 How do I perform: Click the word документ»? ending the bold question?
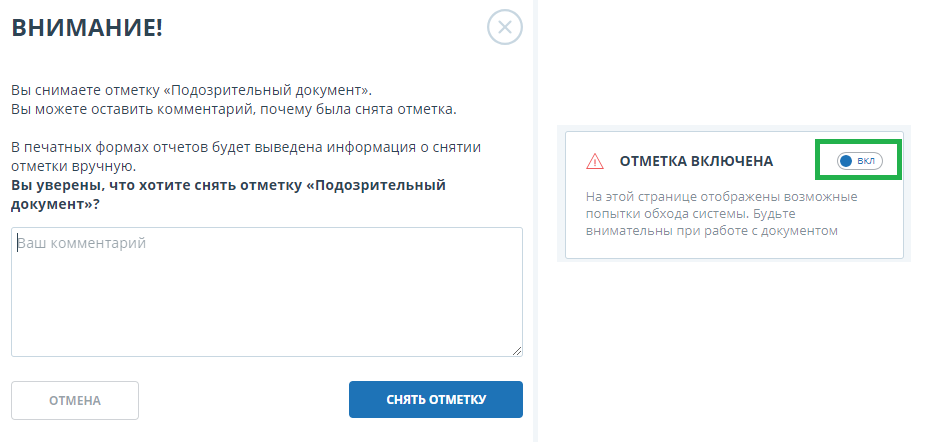tap(55, 204)
